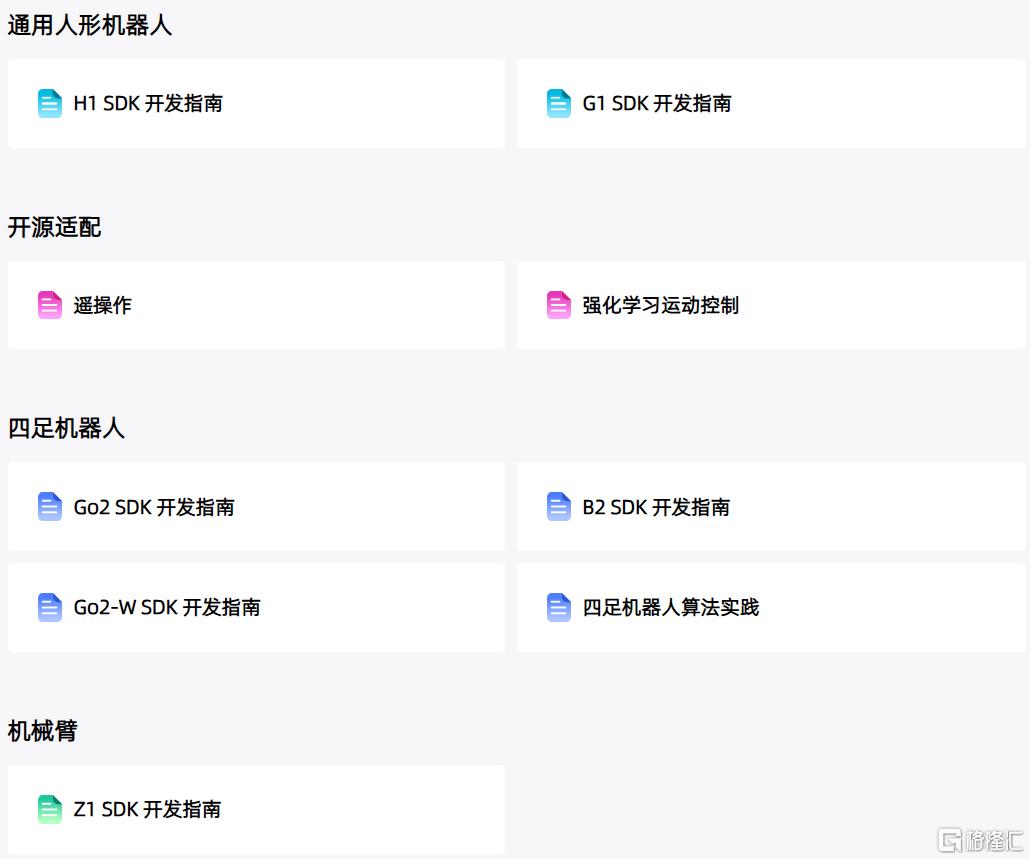Click the 四足机器人算法实践 document icon
Screen dimensions: 1030x860
coord(558,607)
